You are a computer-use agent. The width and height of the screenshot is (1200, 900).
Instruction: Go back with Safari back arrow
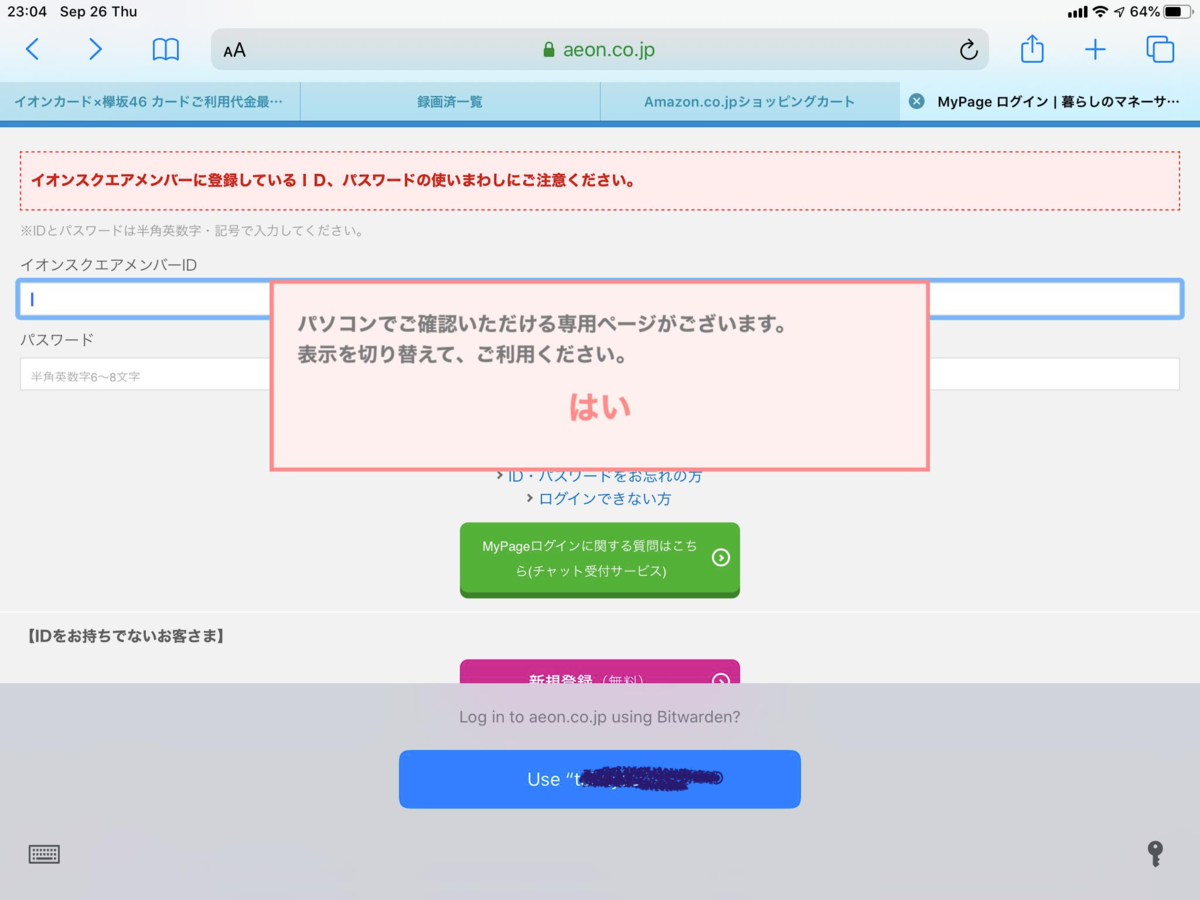32,49
